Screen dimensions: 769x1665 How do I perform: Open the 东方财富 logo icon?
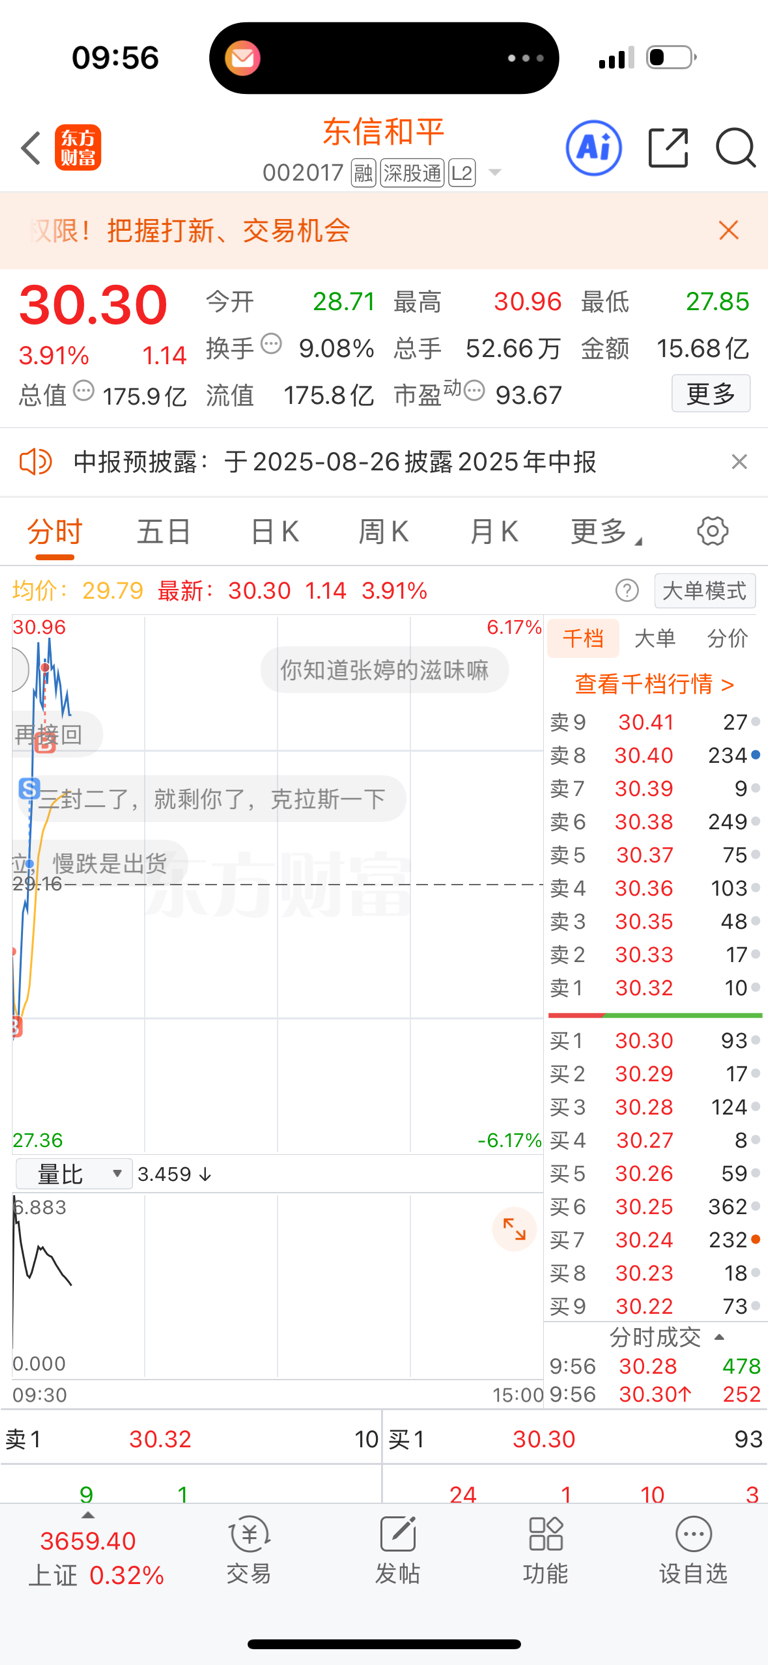(x=78, y=148)
